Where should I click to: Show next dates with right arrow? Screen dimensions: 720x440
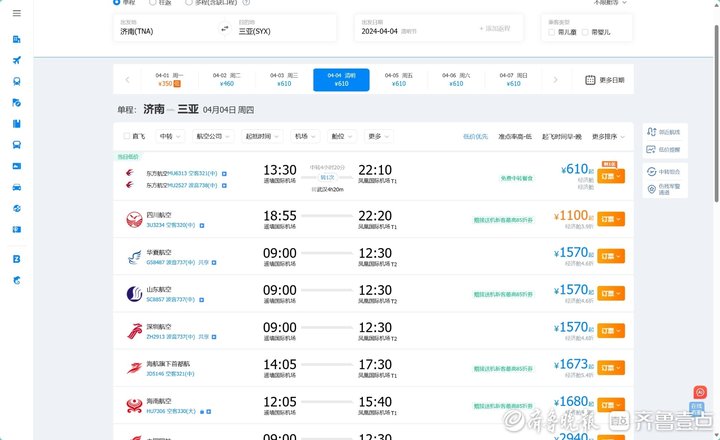pos(556,80)
